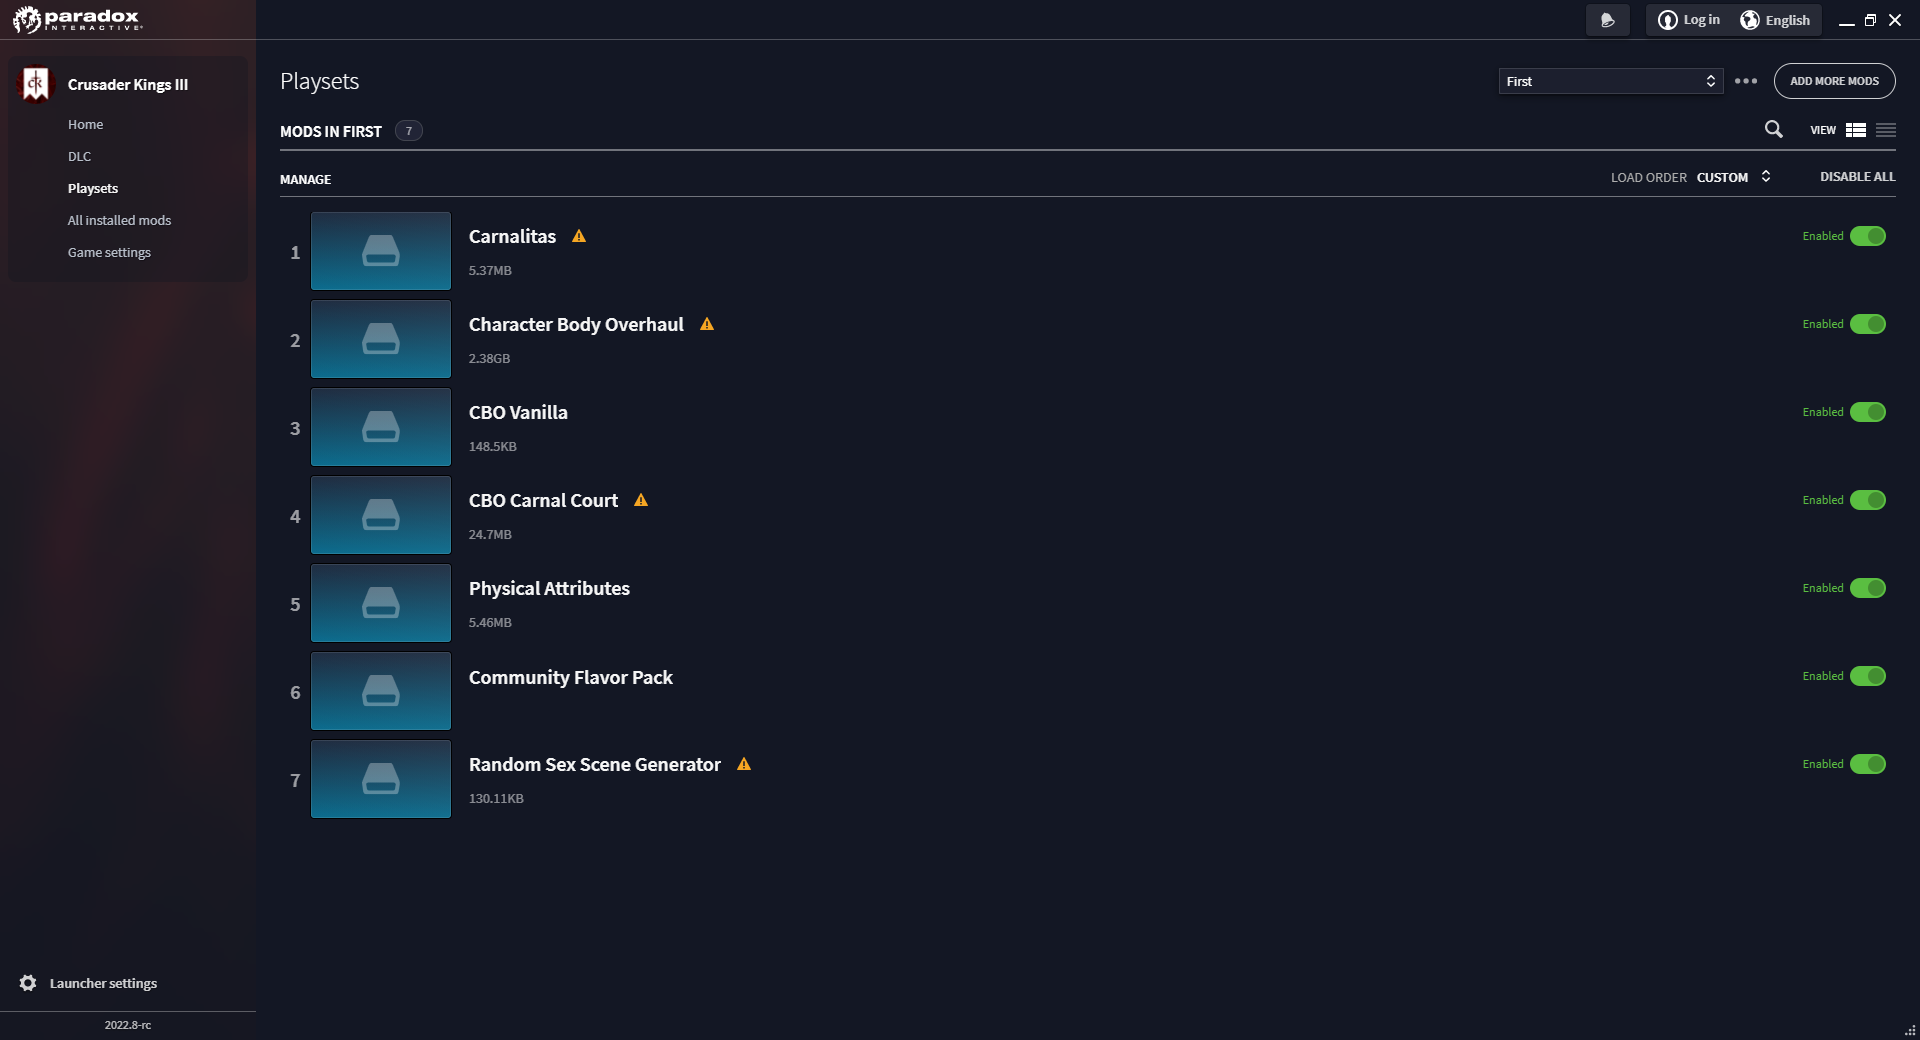Select the Physical Attributes mod thumbnail
1920x1040 pixels.
click(x=381, y=603)
